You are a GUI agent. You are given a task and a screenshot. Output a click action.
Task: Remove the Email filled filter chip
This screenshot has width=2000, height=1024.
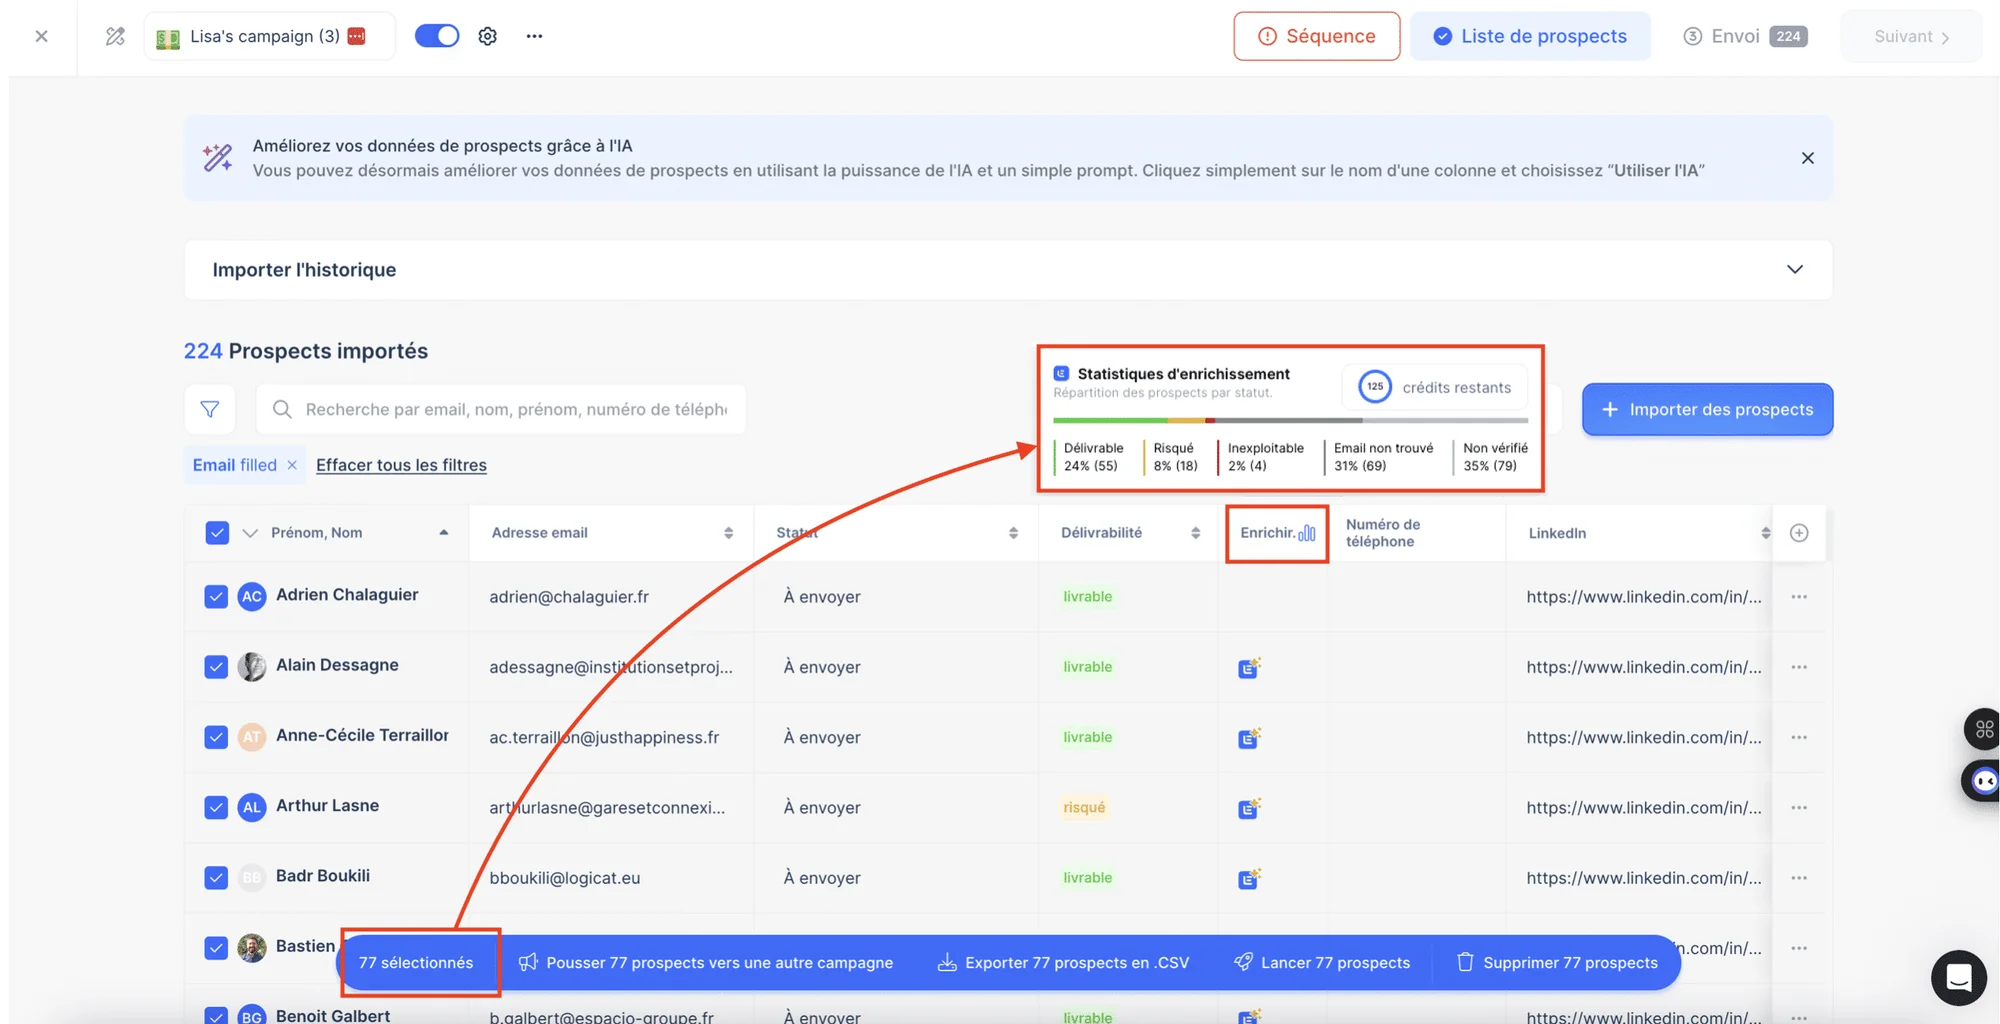[292, 465]
